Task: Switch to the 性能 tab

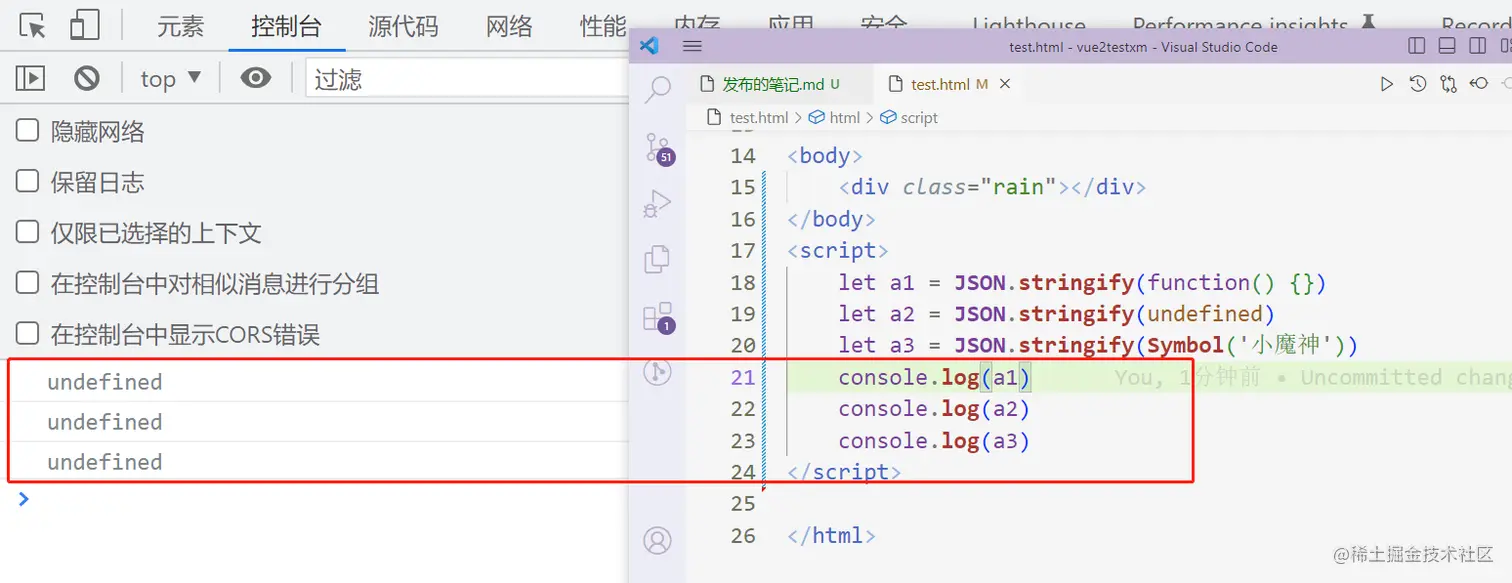Action: point(603,26)
